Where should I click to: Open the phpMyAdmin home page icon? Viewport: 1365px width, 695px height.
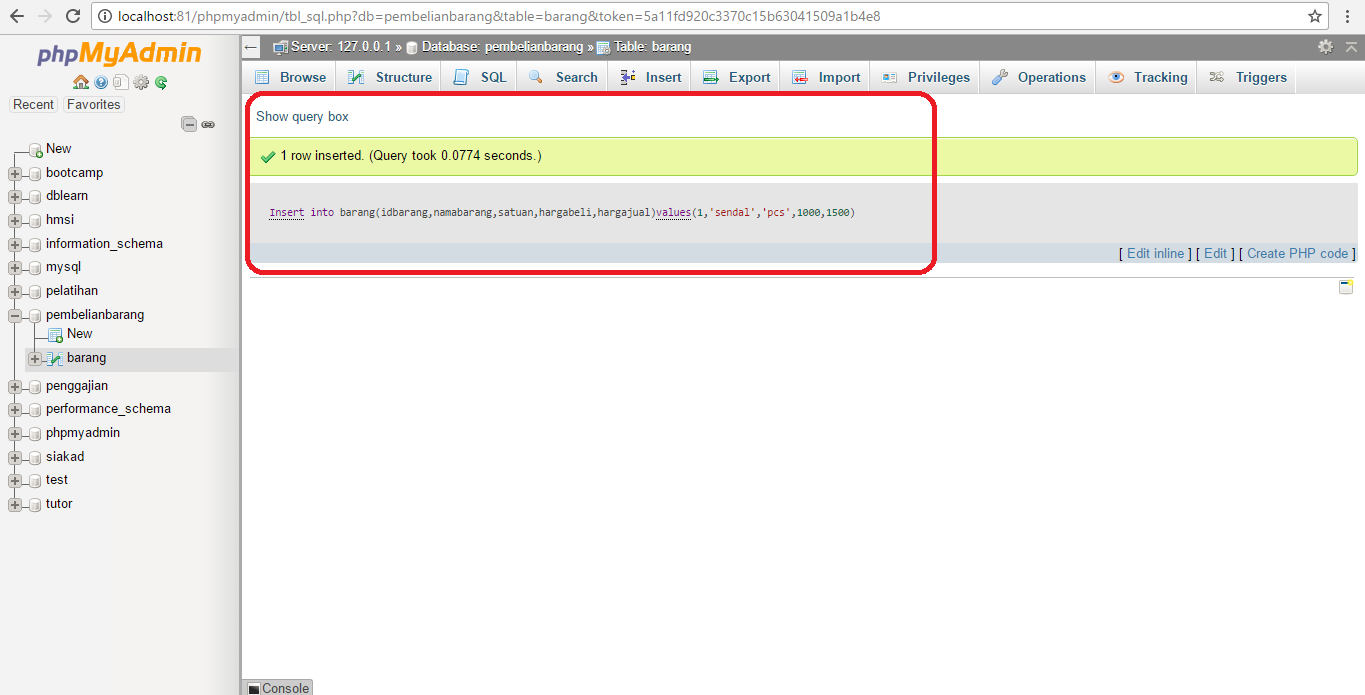[x=80, y=83]
